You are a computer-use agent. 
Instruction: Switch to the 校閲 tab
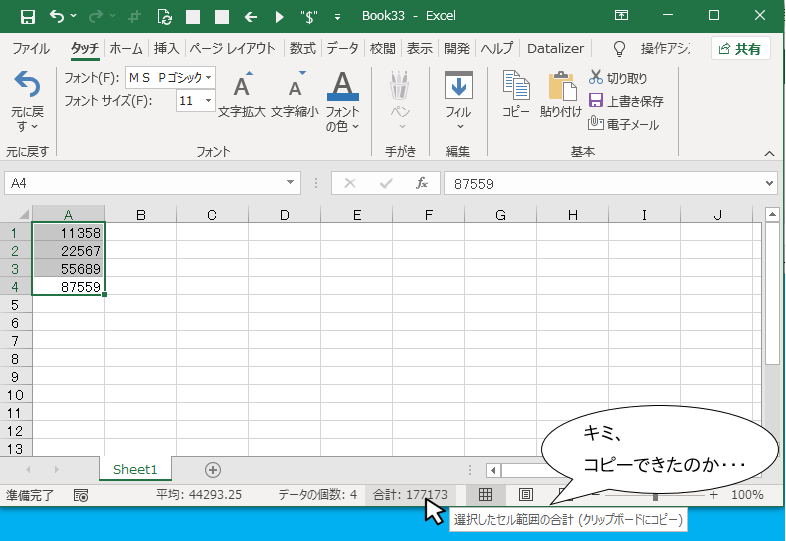pos(382,49)
